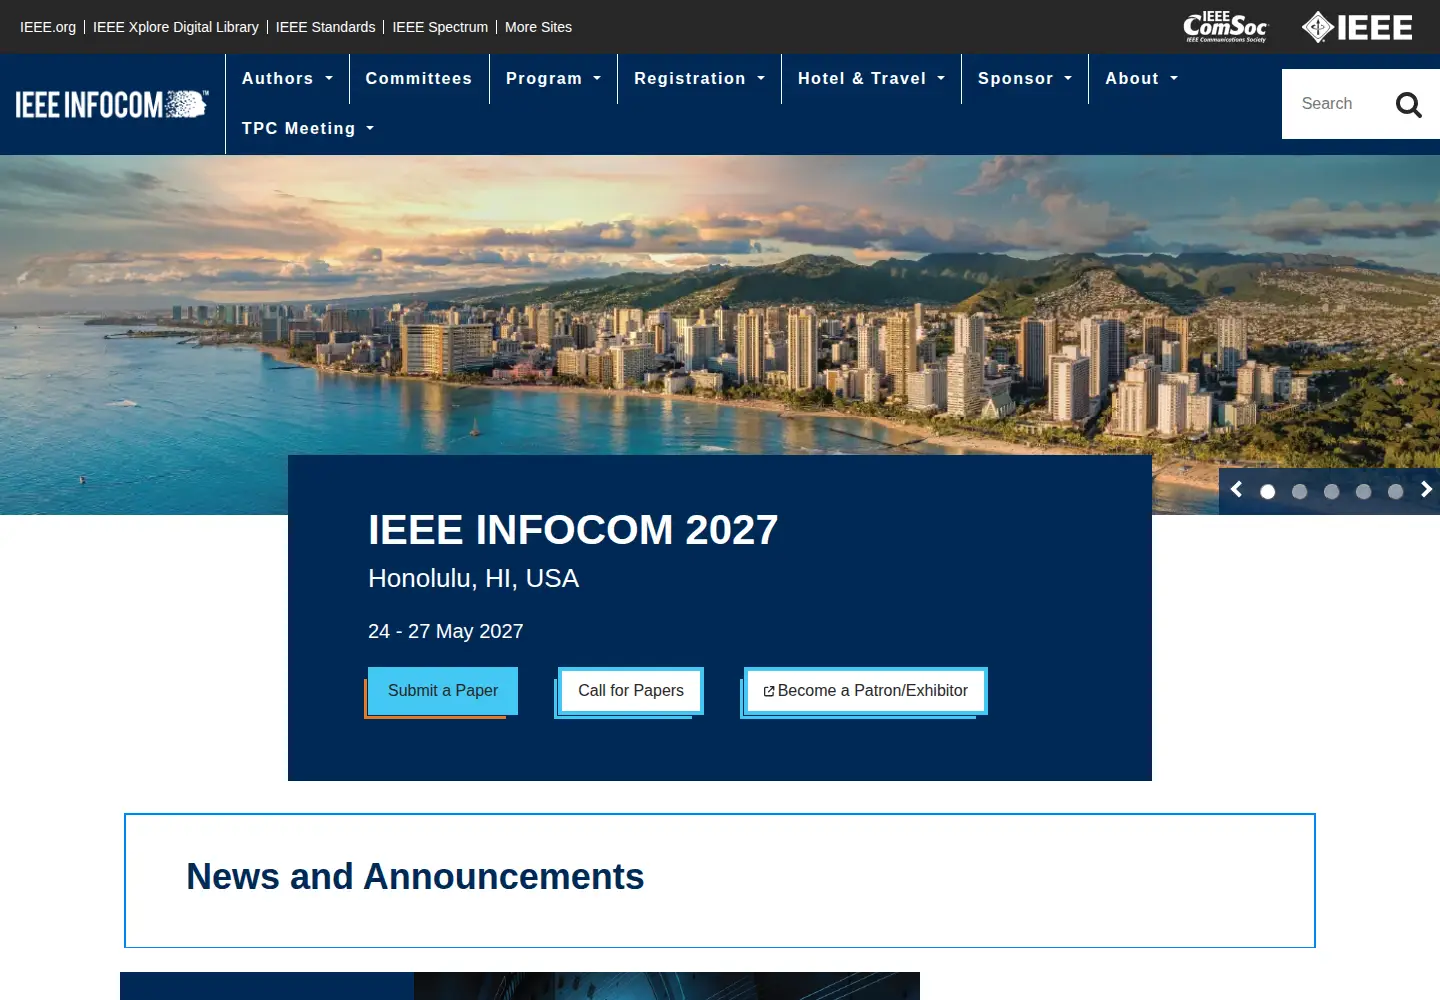Expand the Sponsor dropdown menu
Image resolution: width=1440 pixels, height=1000 pixels.
click(x=1025, y=79)
